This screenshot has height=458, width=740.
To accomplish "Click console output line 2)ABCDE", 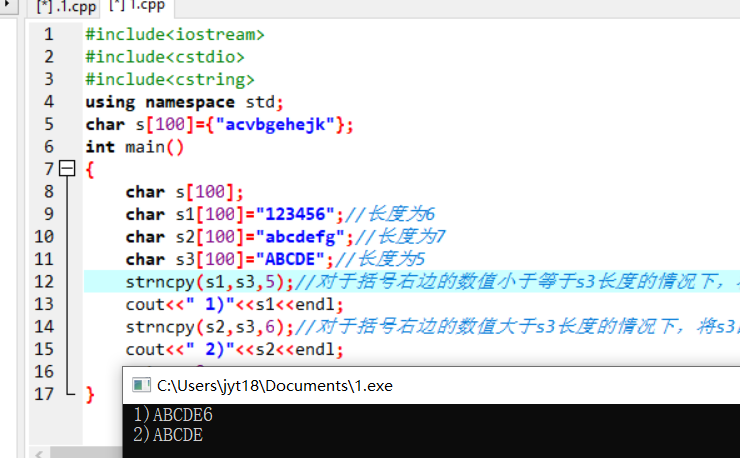I will point(168,435).
